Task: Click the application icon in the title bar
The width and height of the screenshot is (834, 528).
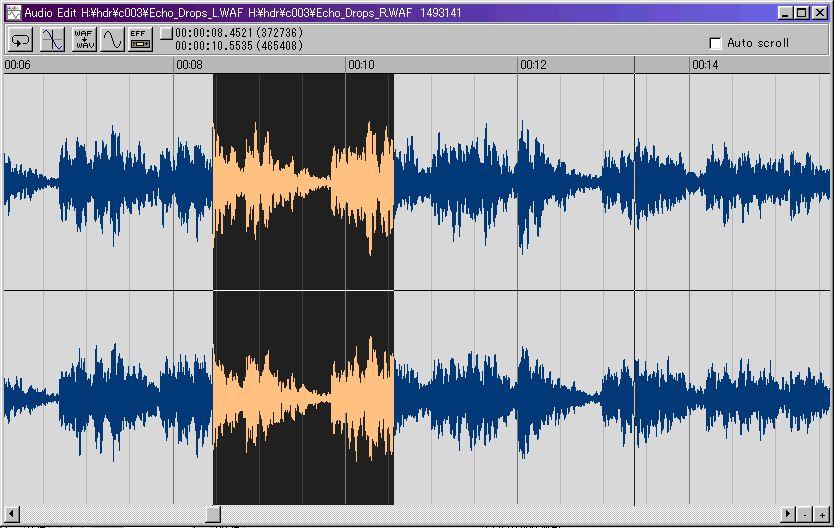Action: (x=13, y=13)
